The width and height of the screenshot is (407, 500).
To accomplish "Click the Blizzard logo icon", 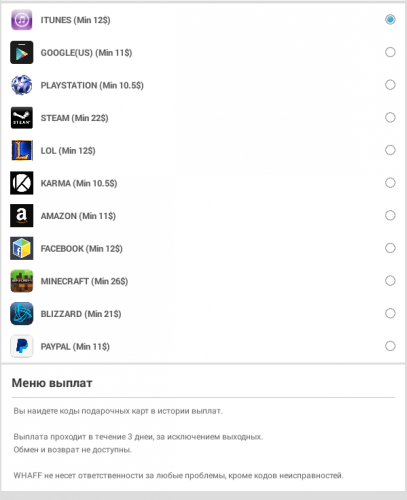I will point(22,314).
